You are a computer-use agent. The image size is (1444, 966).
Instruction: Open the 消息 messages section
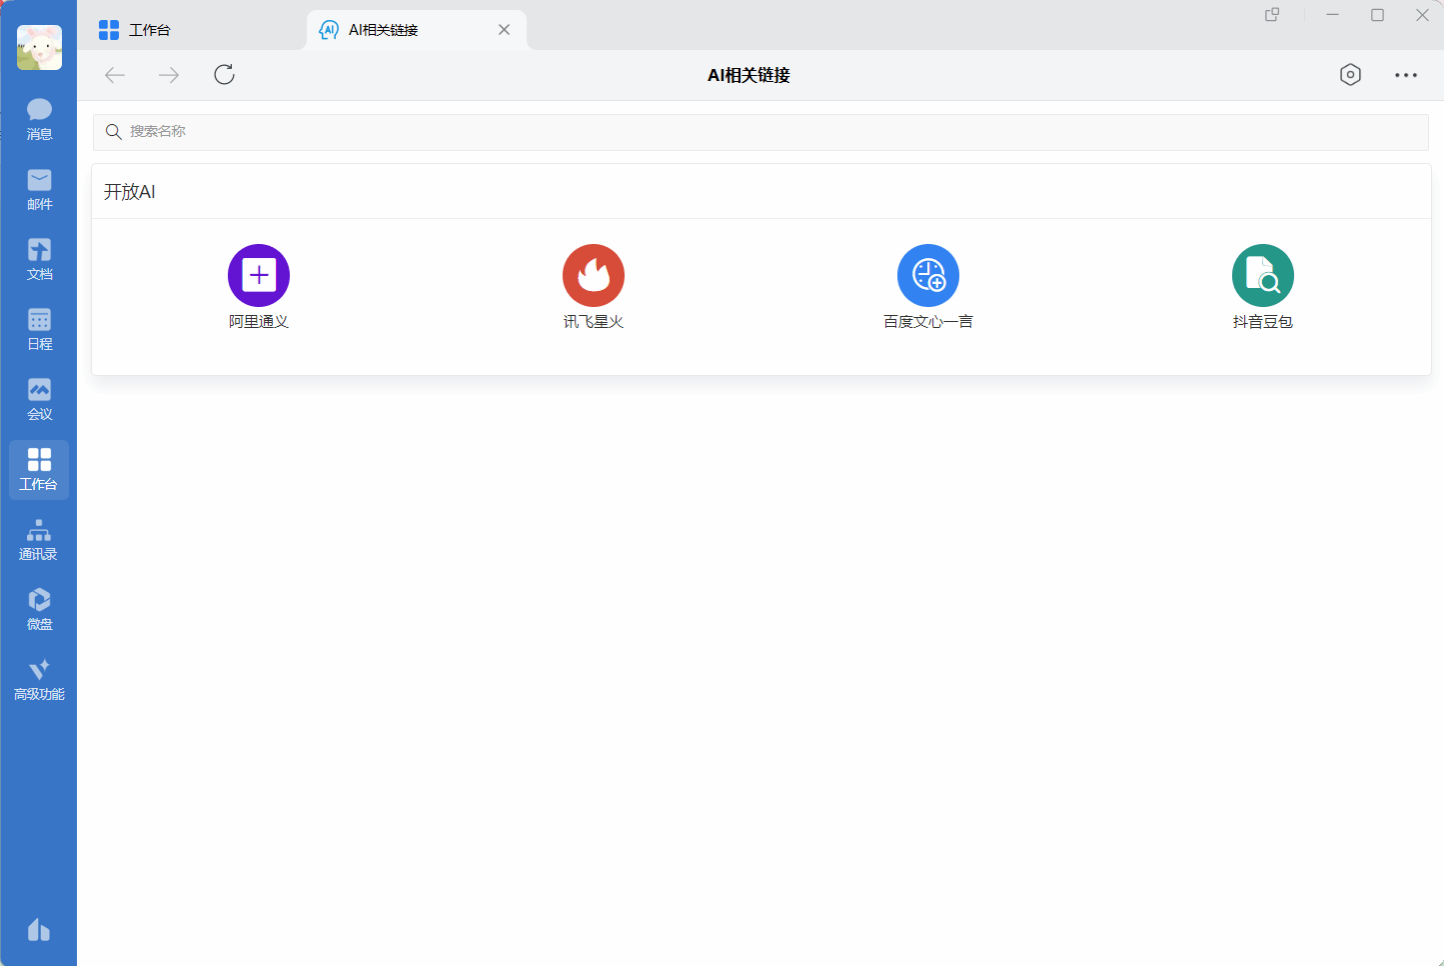pos(39,119)
